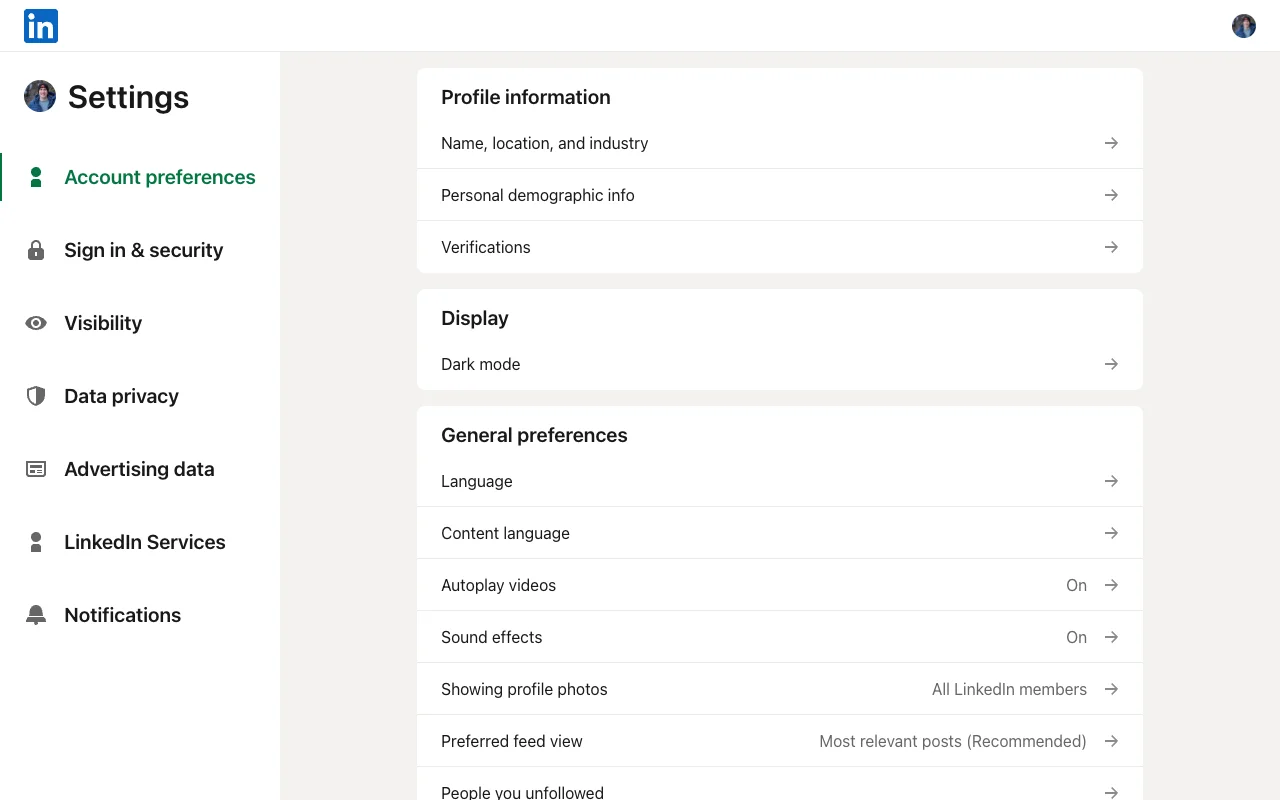Click the Advertising data newspaper icon

point(36,469)
